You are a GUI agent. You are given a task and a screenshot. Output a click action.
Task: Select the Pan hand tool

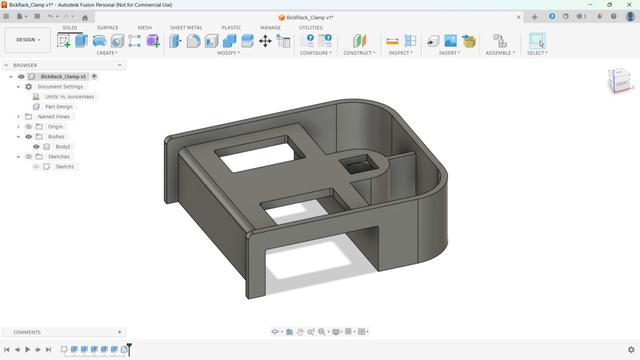pos(300,332)
